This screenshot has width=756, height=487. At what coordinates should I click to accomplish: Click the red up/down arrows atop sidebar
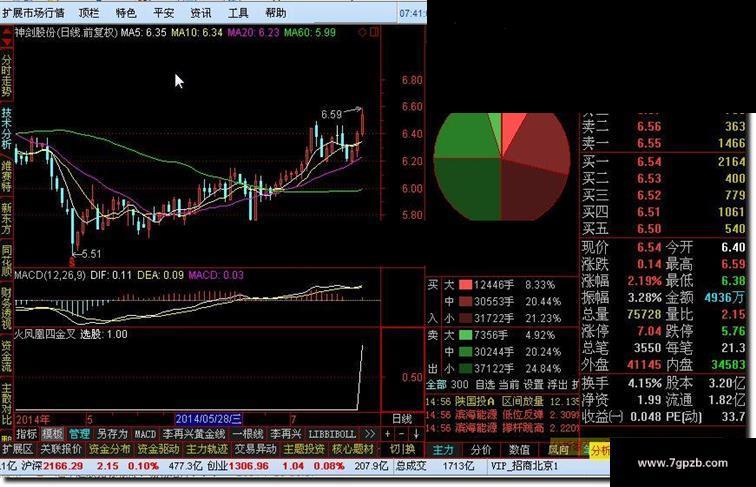point(7,37)
